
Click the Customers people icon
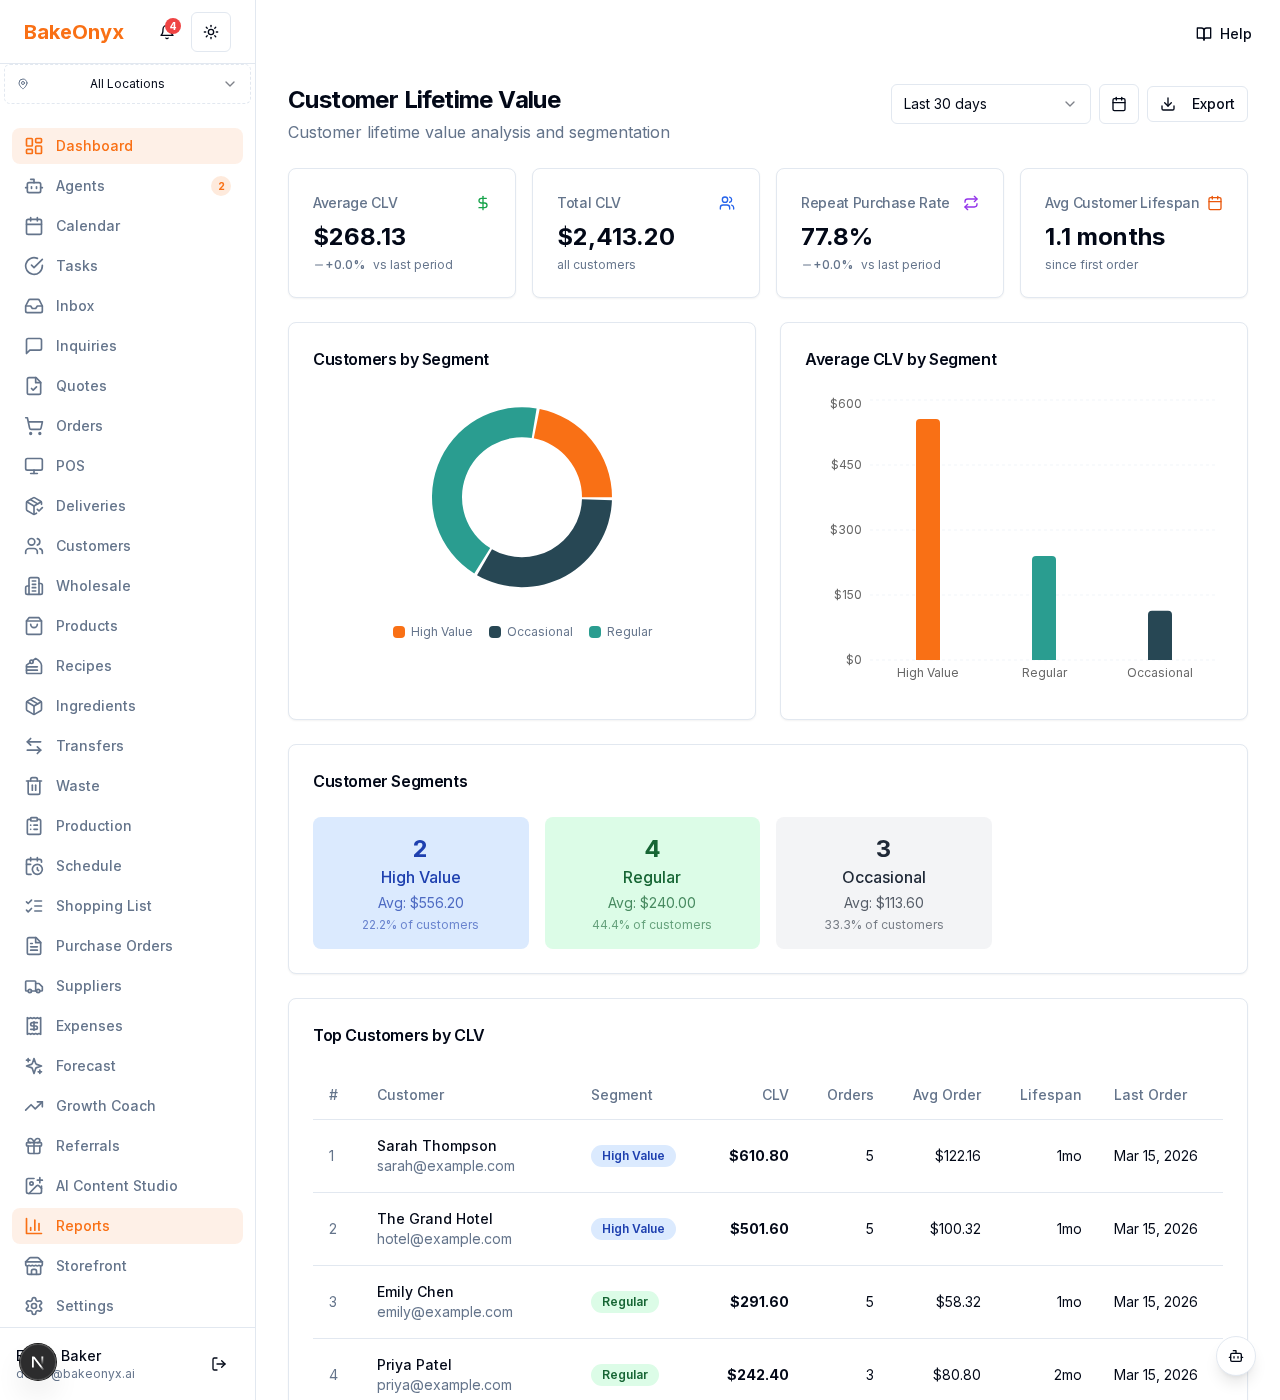pyautogui.click(x=34, y=546)
